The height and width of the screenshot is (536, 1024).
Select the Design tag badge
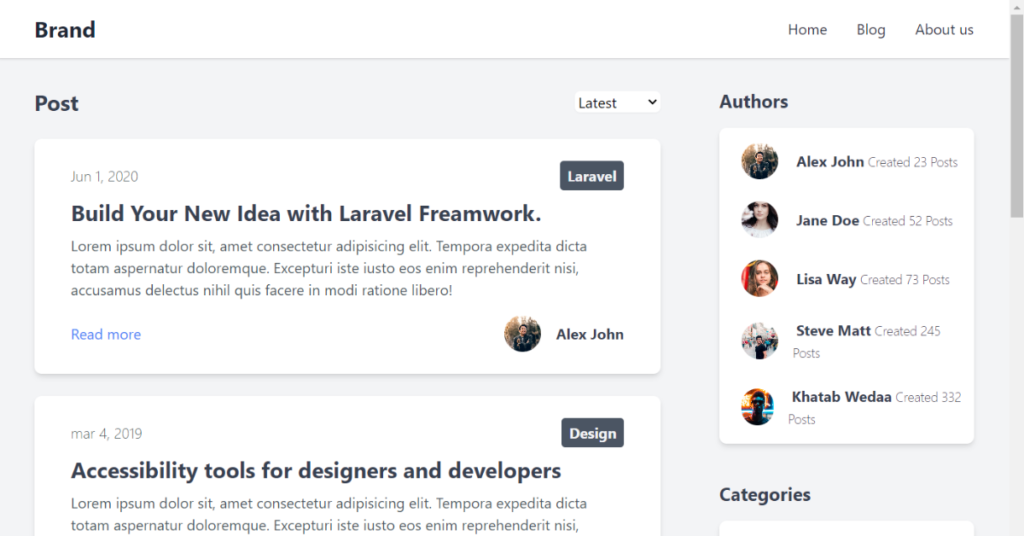click(x=593, y=433)
